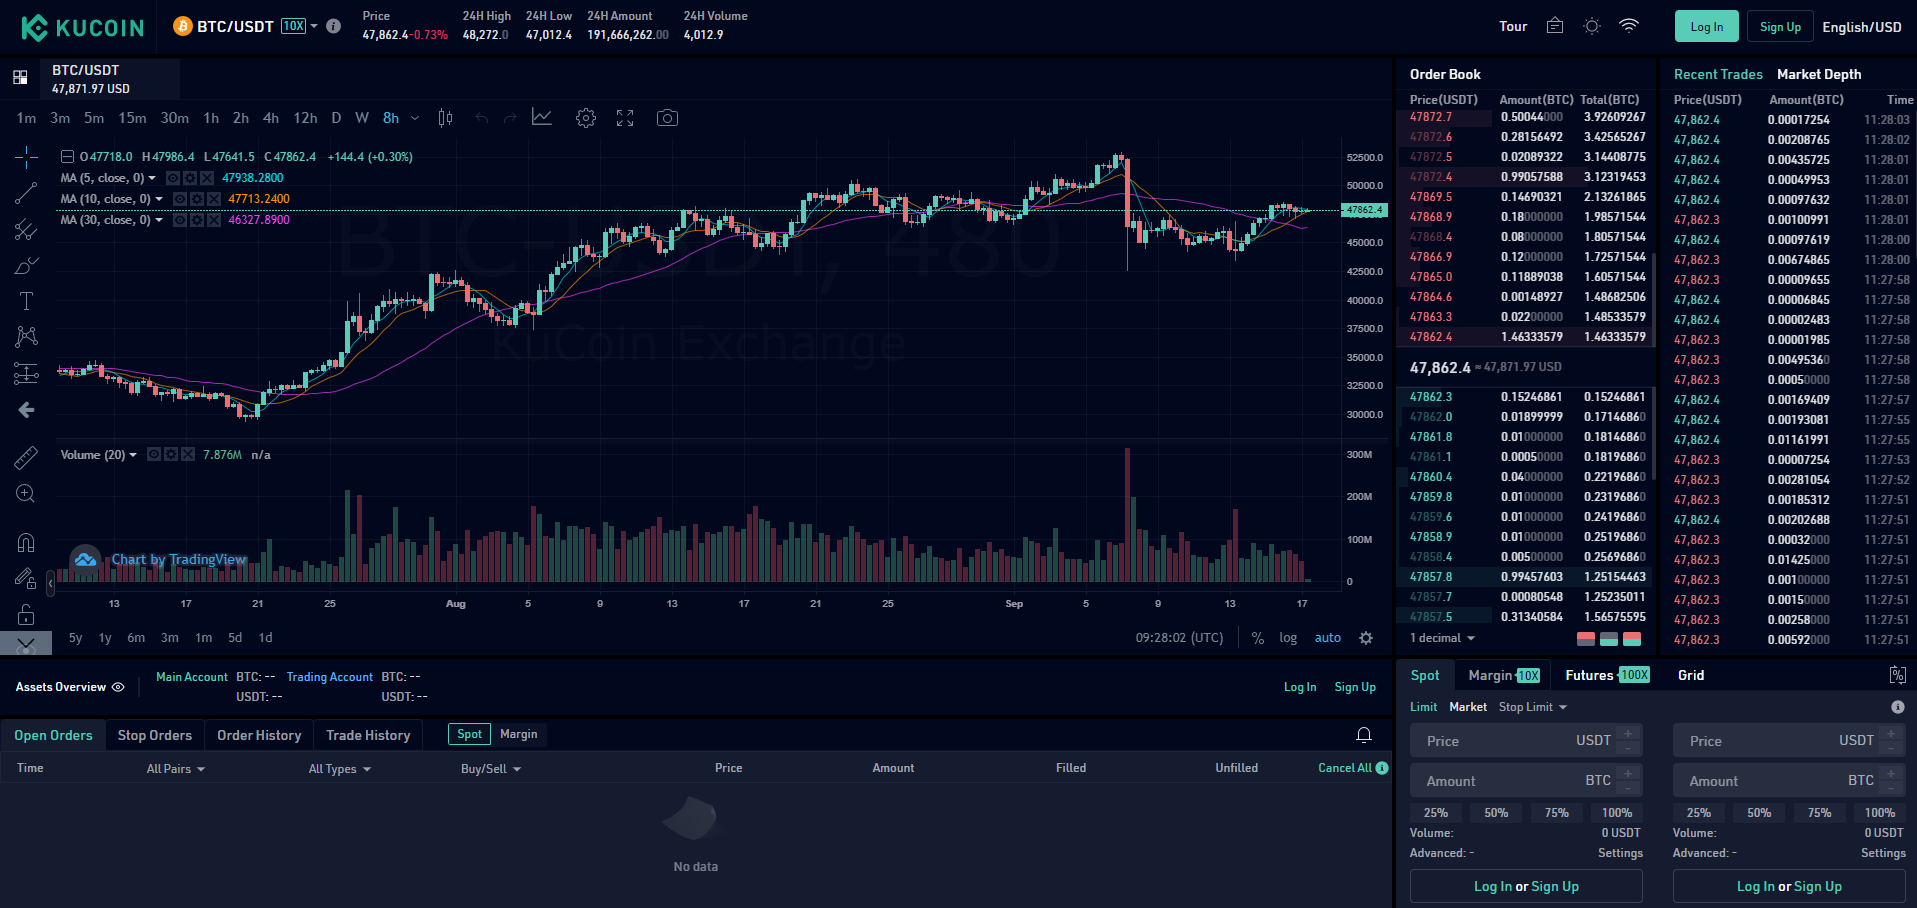This screenshot has width=1917, height=908.
Task: Toggle the magnet mode icon
Action: [x=26, y=542]
